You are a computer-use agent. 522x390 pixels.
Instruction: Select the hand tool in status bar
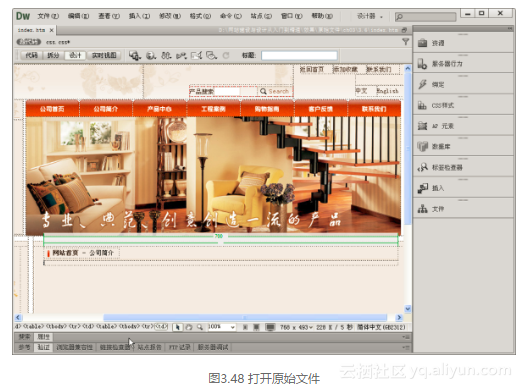click(x=189, y=327)
